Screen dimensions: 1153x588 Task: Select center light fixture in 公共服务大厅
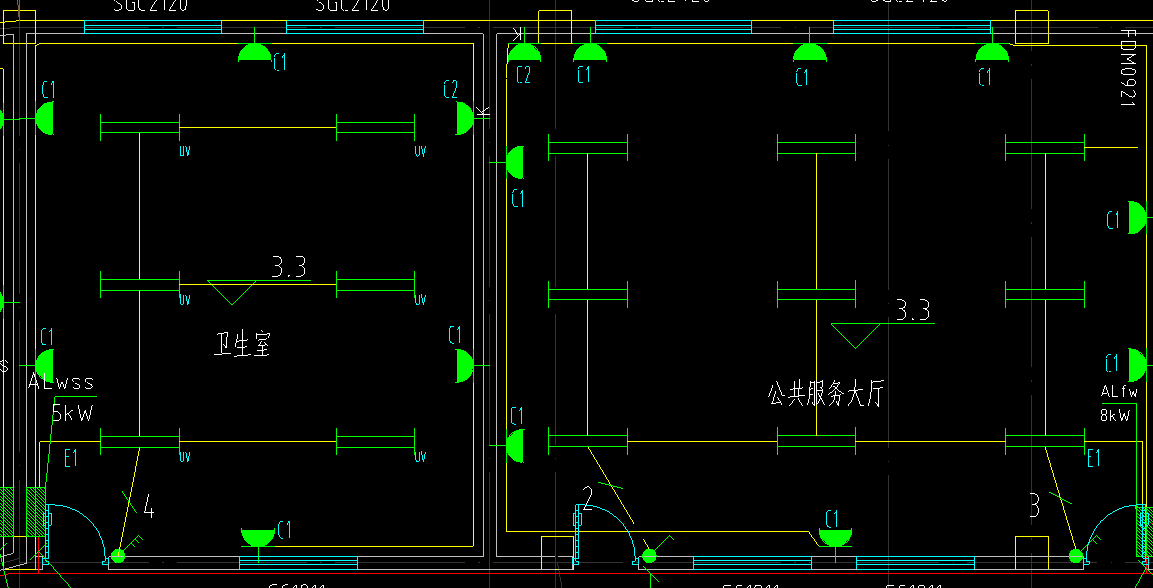coord(816,295)
